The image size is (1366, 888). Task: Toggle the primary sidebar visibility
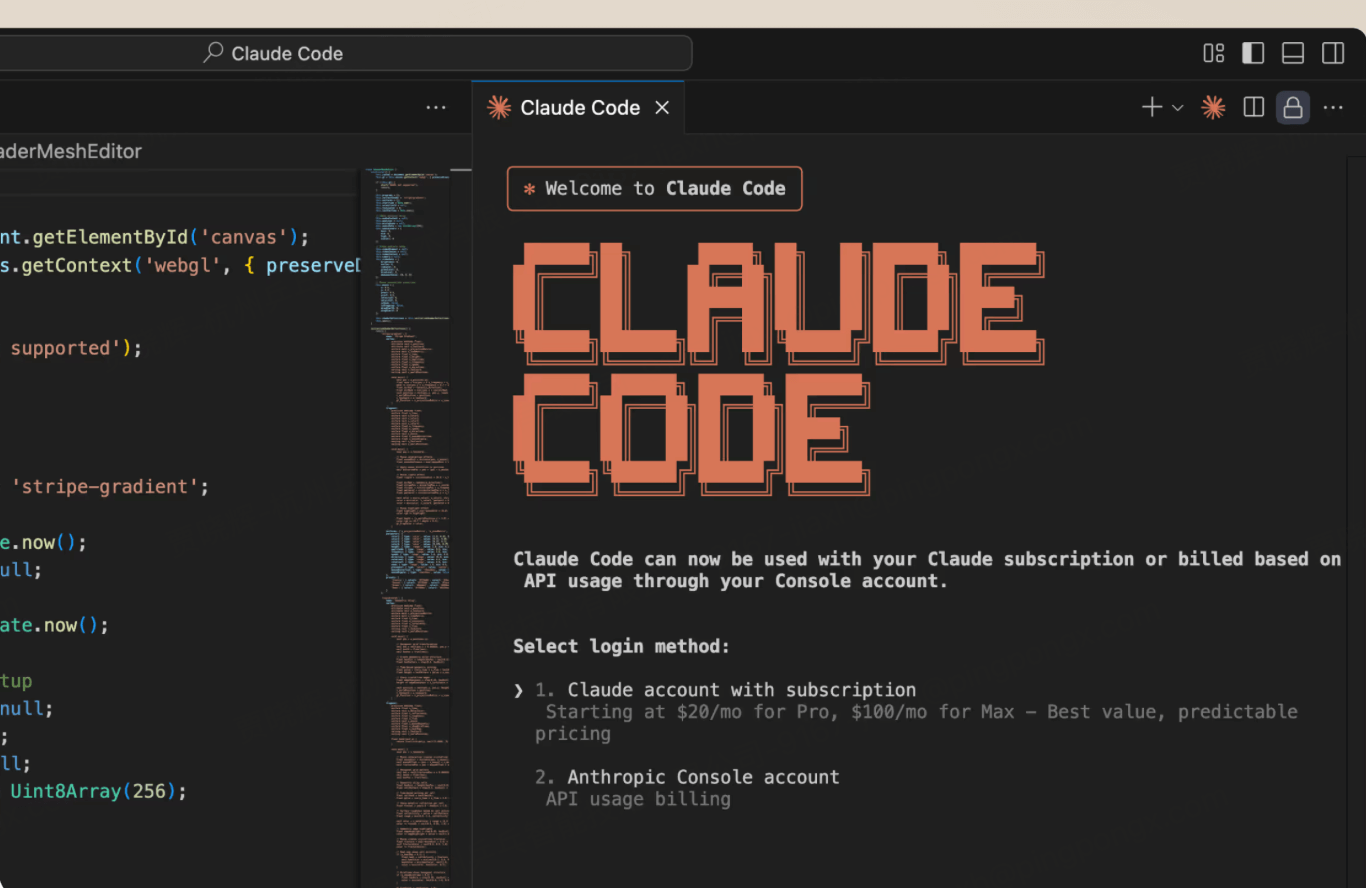pos(1253,53)
